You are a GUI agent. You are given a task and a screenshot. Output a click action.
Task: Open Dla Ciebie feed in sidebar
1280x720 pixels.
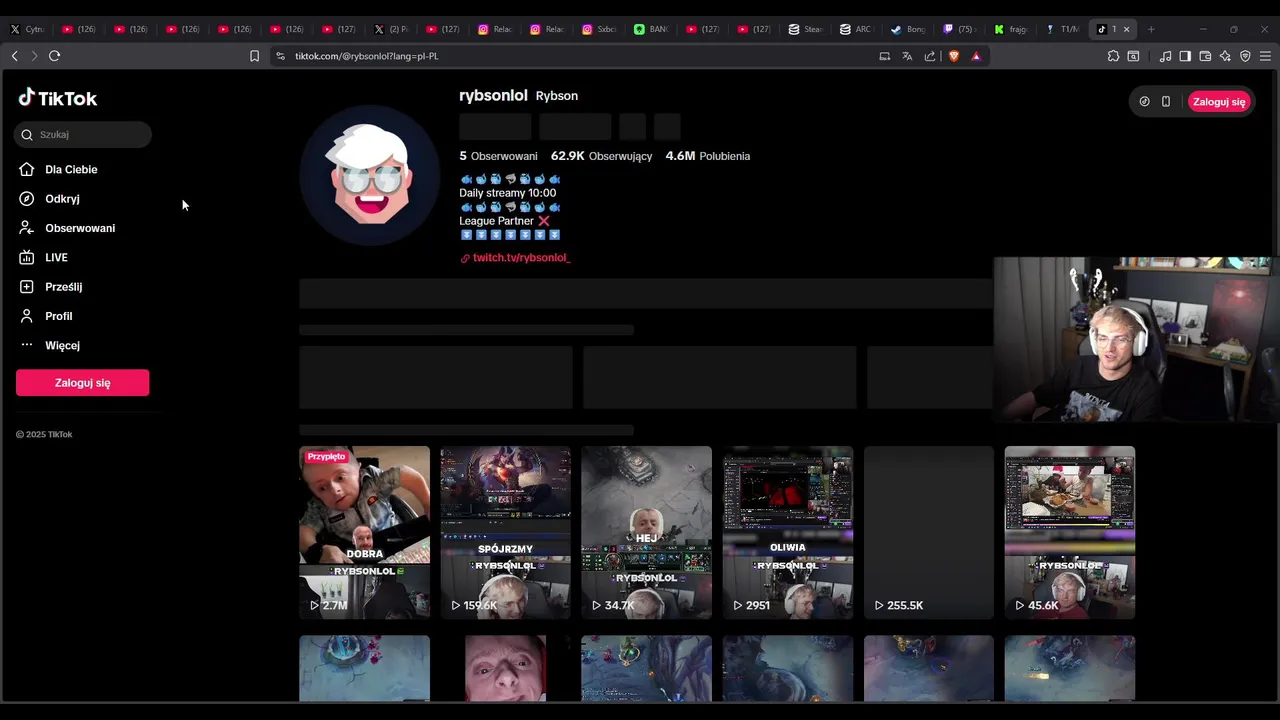(x=71, y=170)
